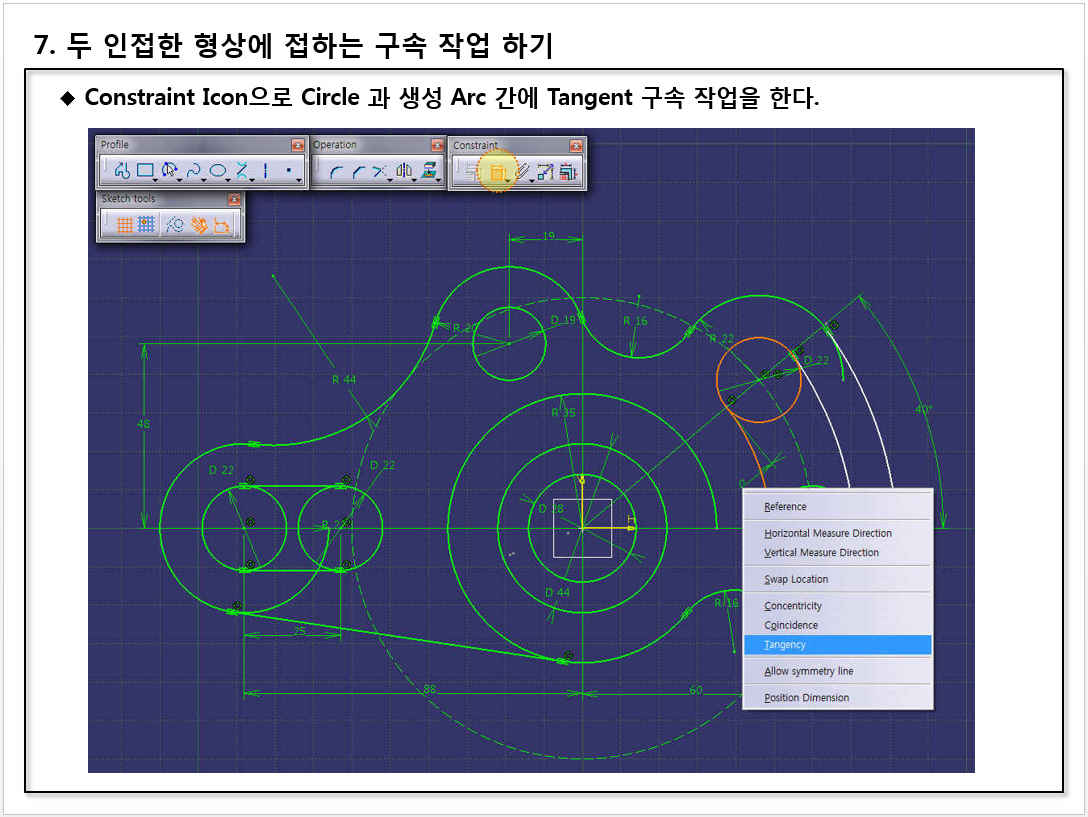Toggle Dimensional Constraints in Sketch tools

click(x=223, y=226)
